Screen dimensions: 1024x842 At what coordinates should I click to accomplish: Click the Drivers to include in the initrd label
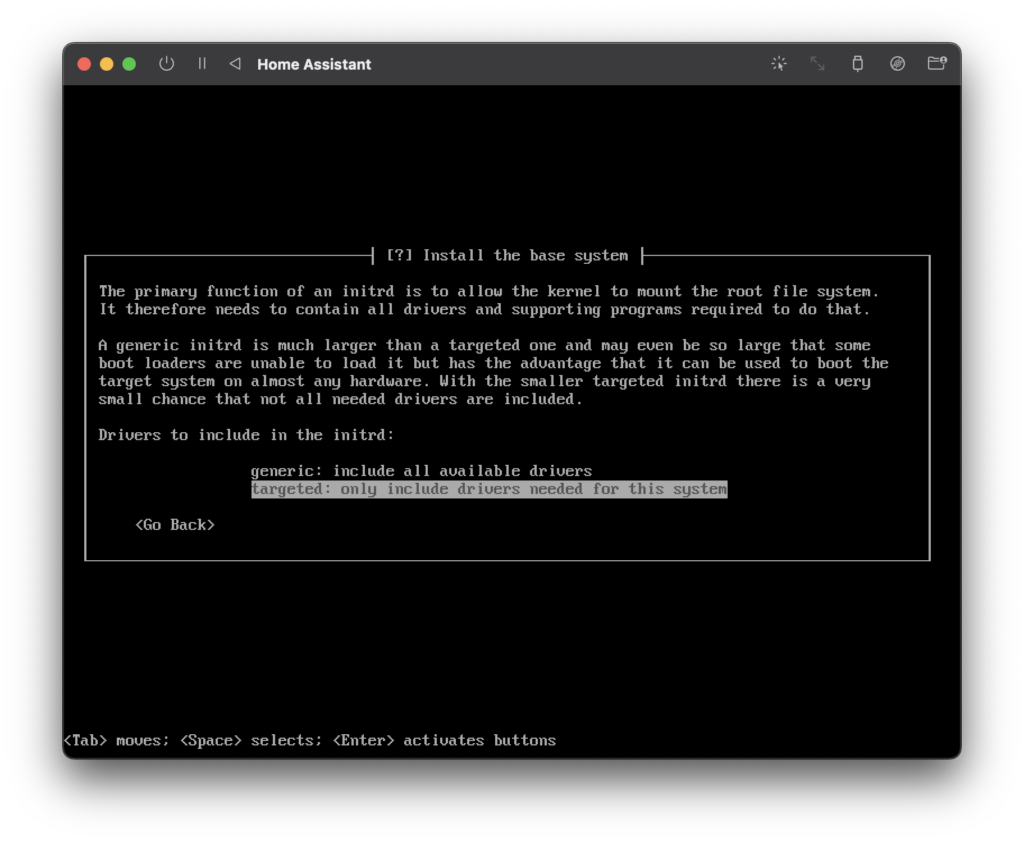(246, 435)
